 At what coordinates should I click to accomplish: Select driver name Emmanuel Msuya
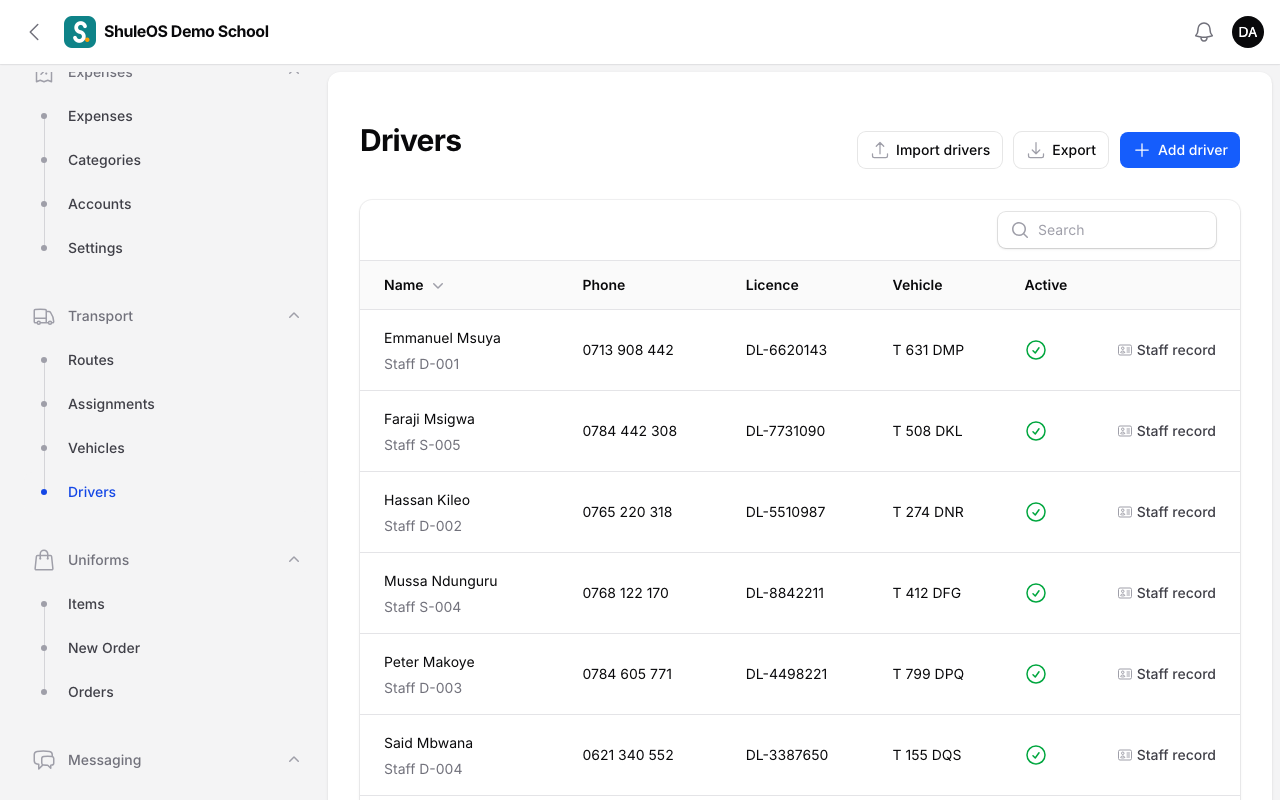442,338
